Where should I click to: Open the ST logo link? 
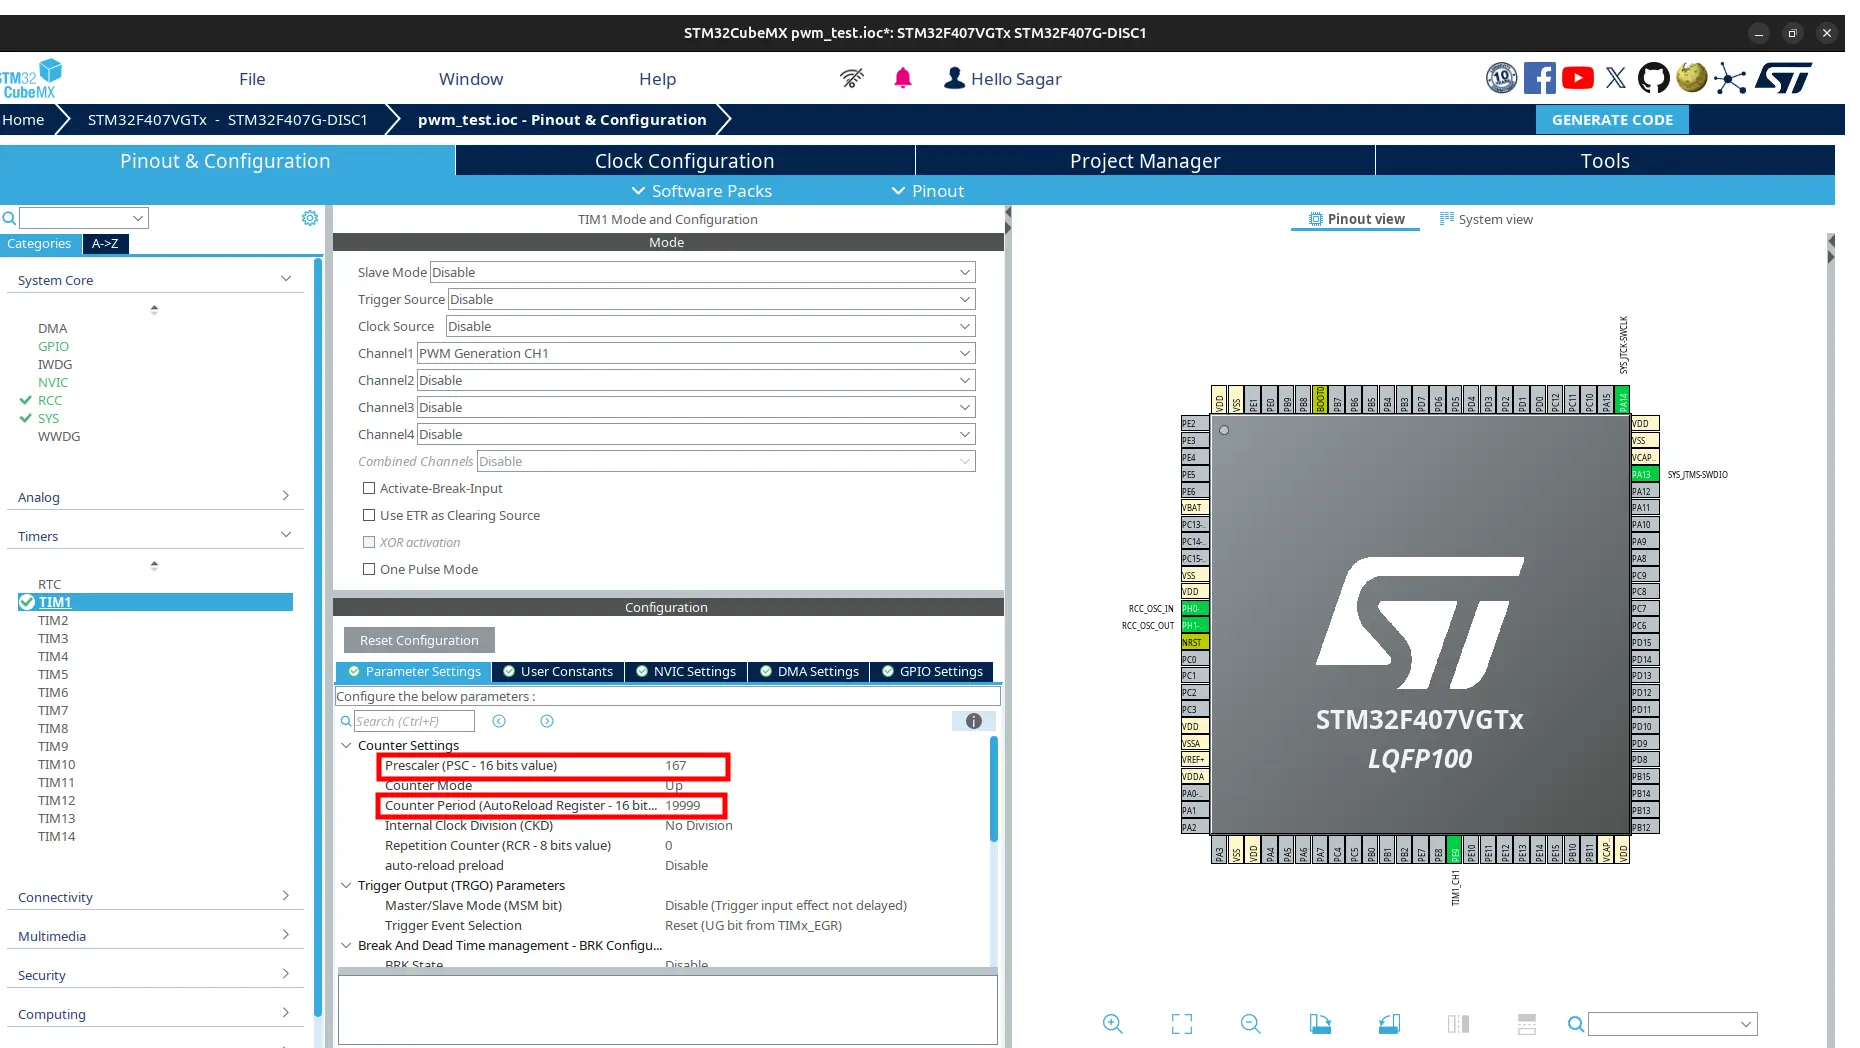pos(1784,78)
